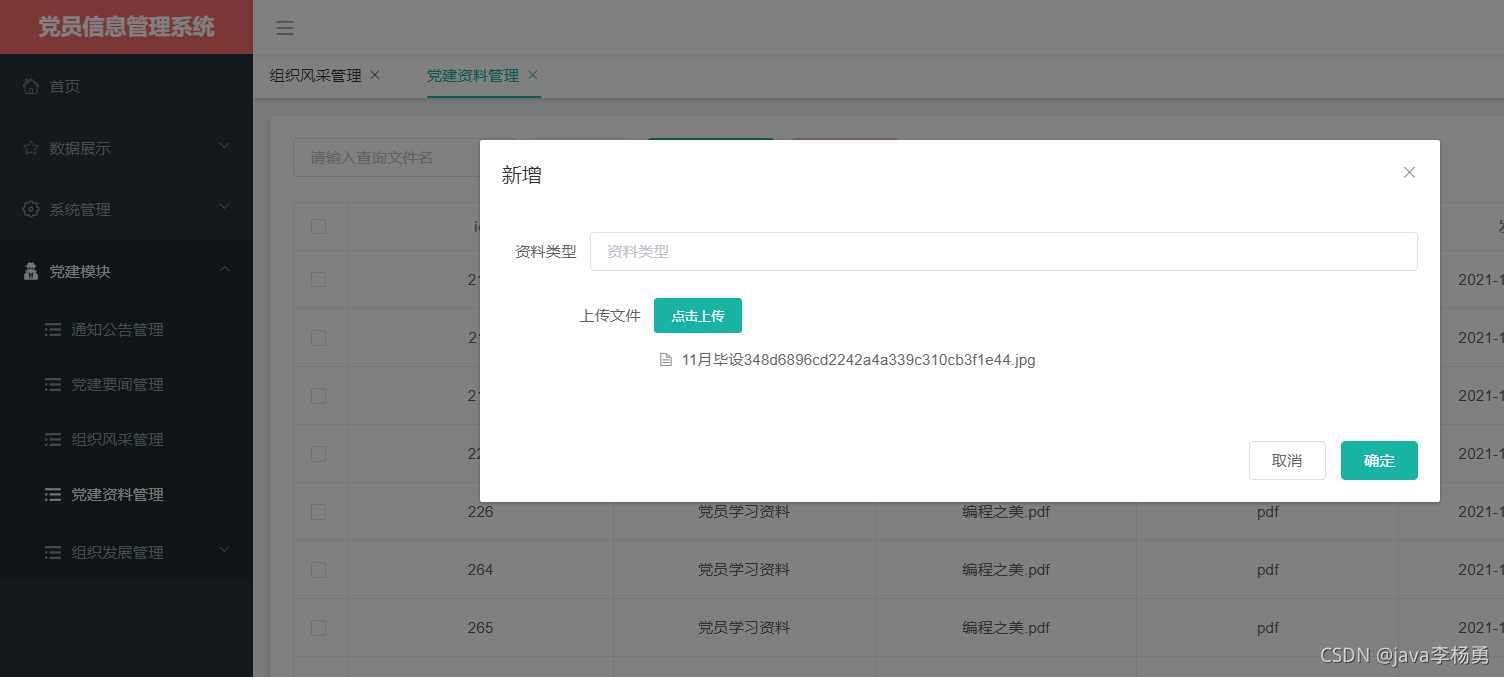Viewport: 1504px width, 677px height.
Task: Click the list icon beside 组织风采管理
Action: click(x=53, y=440)
